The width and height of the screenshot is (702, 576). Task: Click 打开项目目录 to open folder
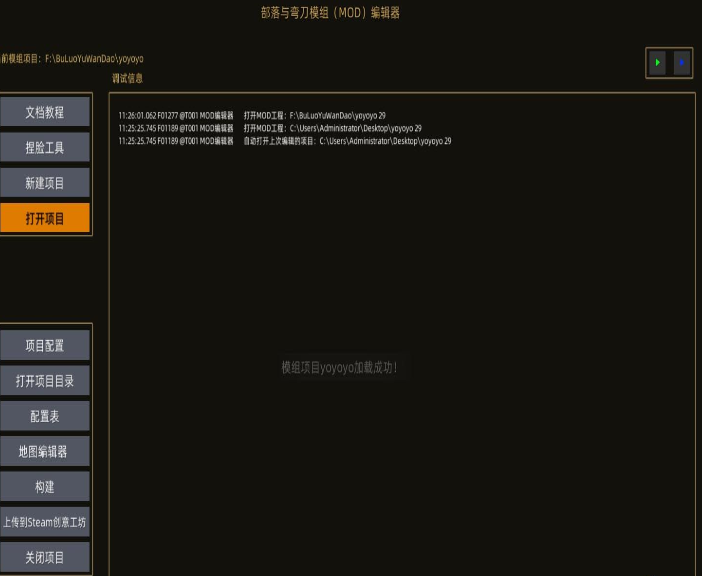tap(44, 380)
